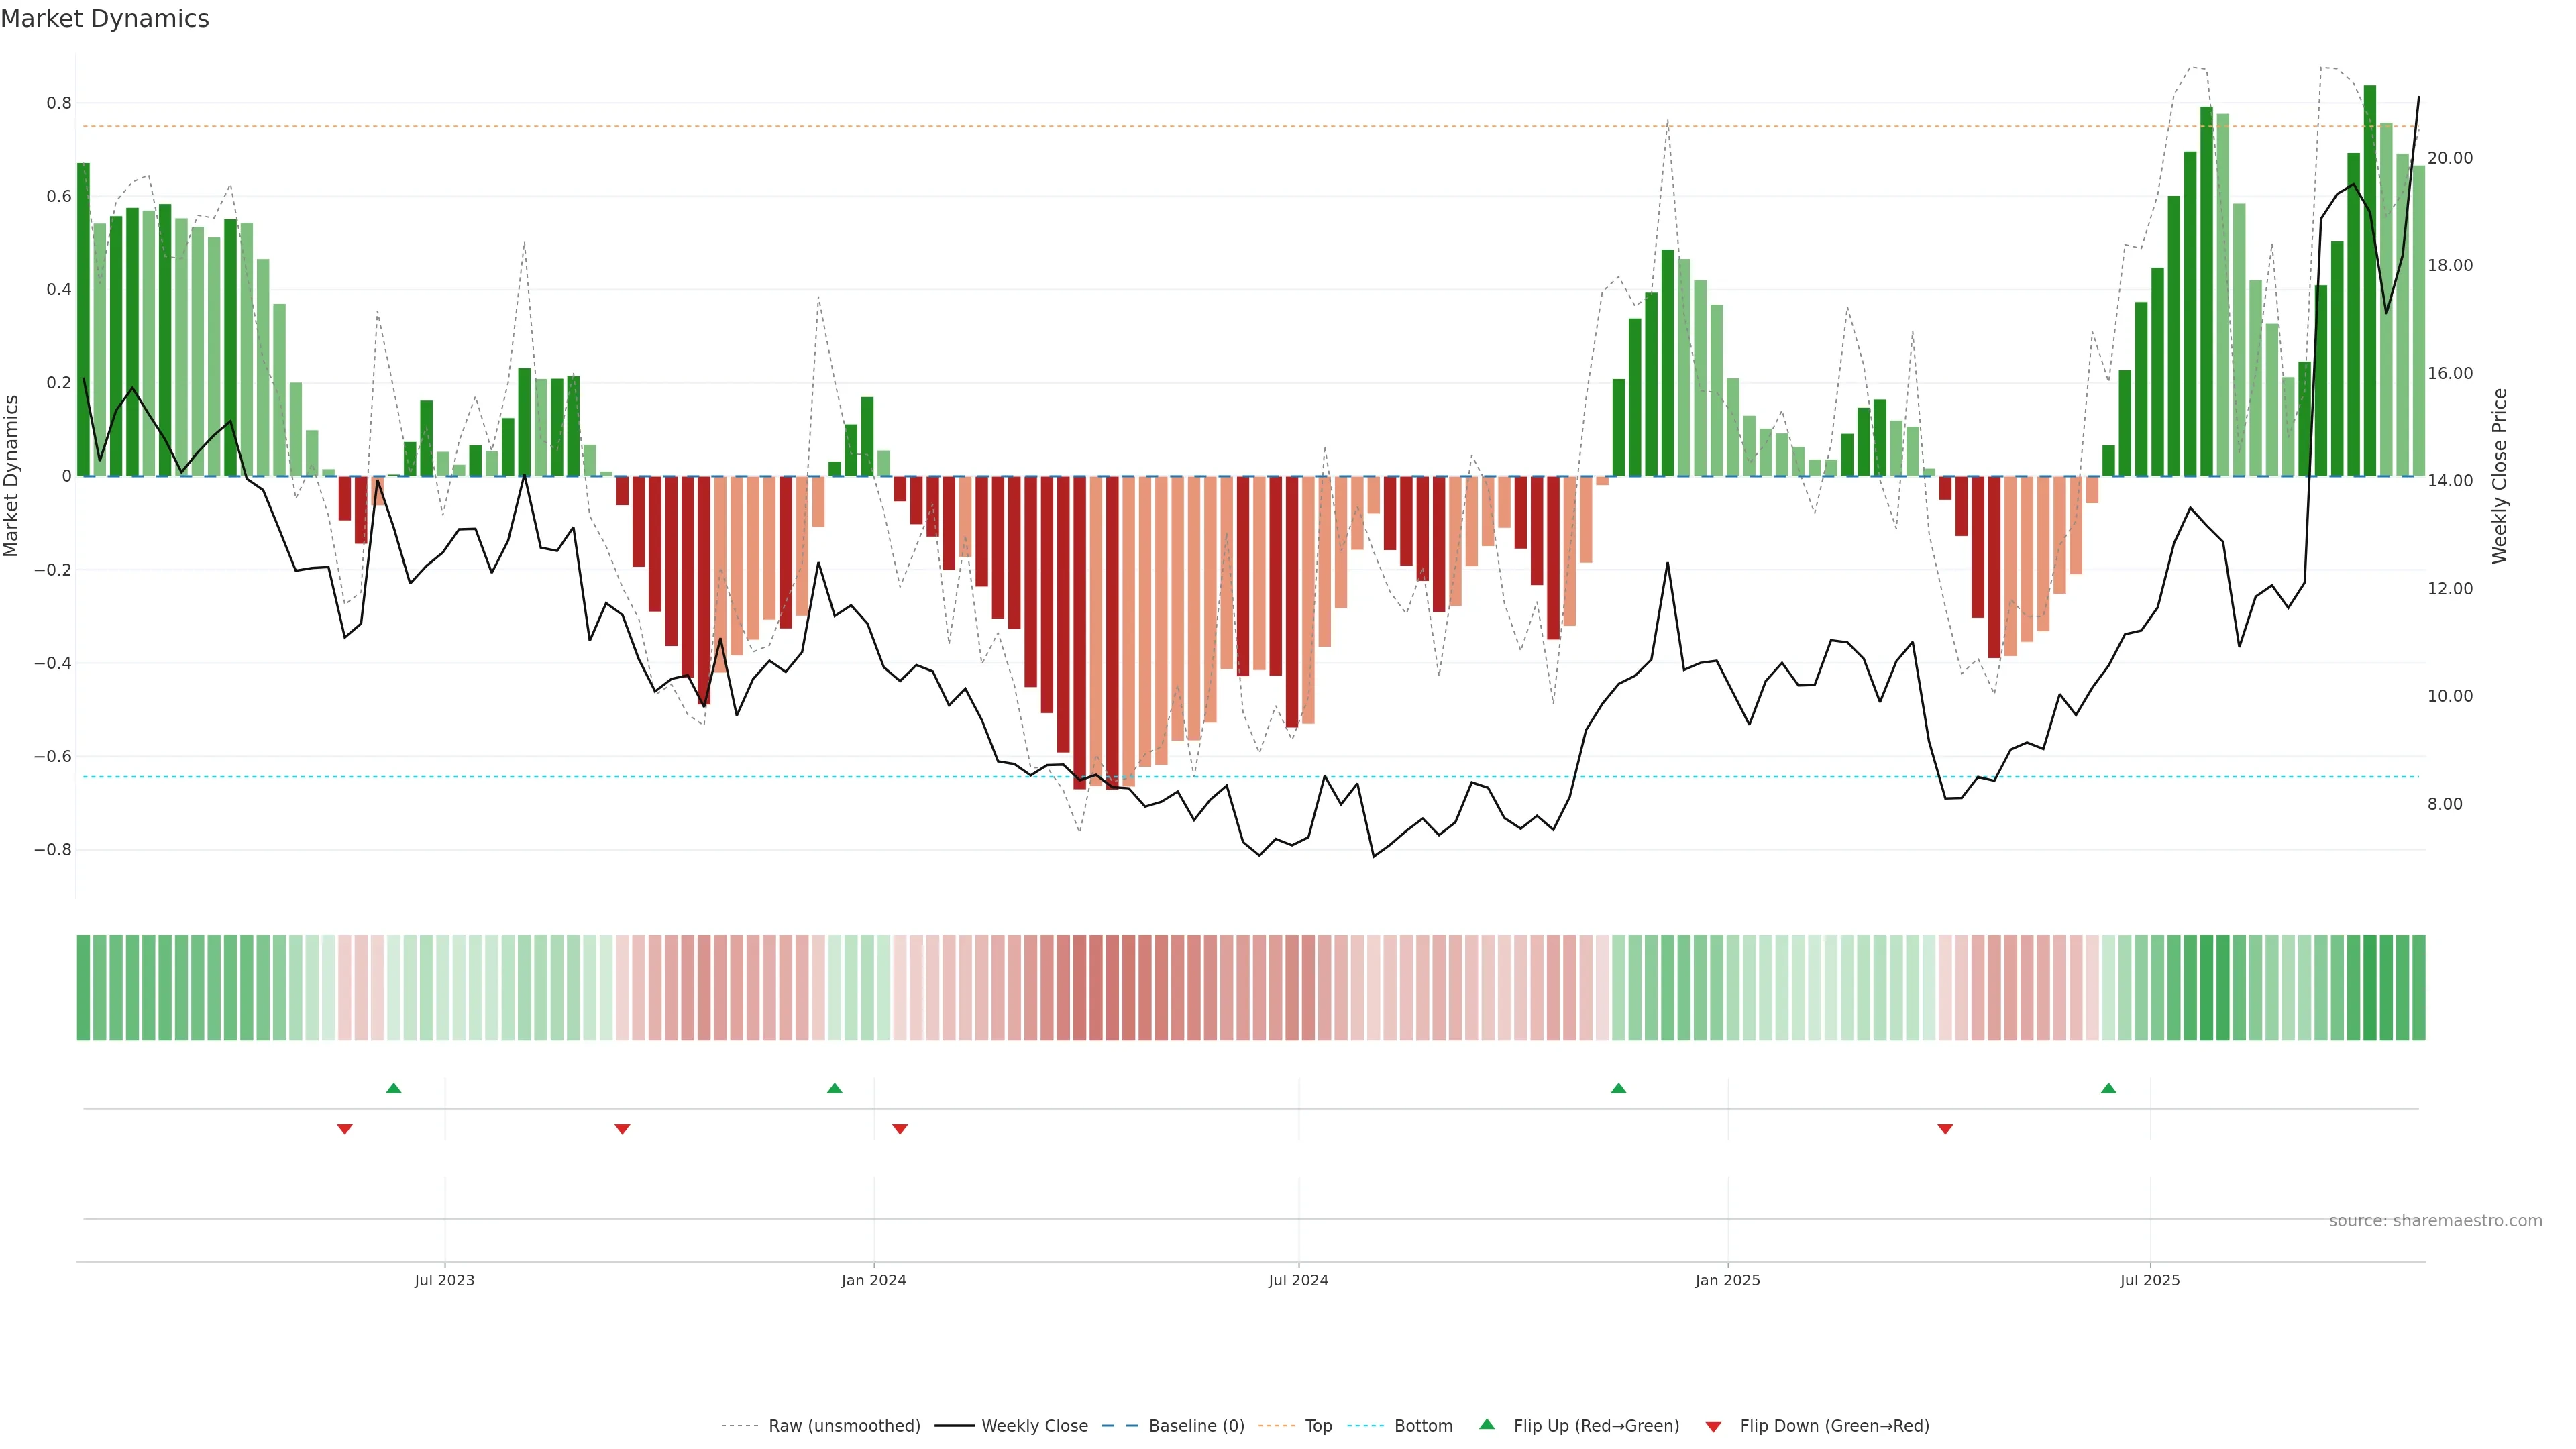Click the leftmost red flip-down triangle marker

[344, 1129]
